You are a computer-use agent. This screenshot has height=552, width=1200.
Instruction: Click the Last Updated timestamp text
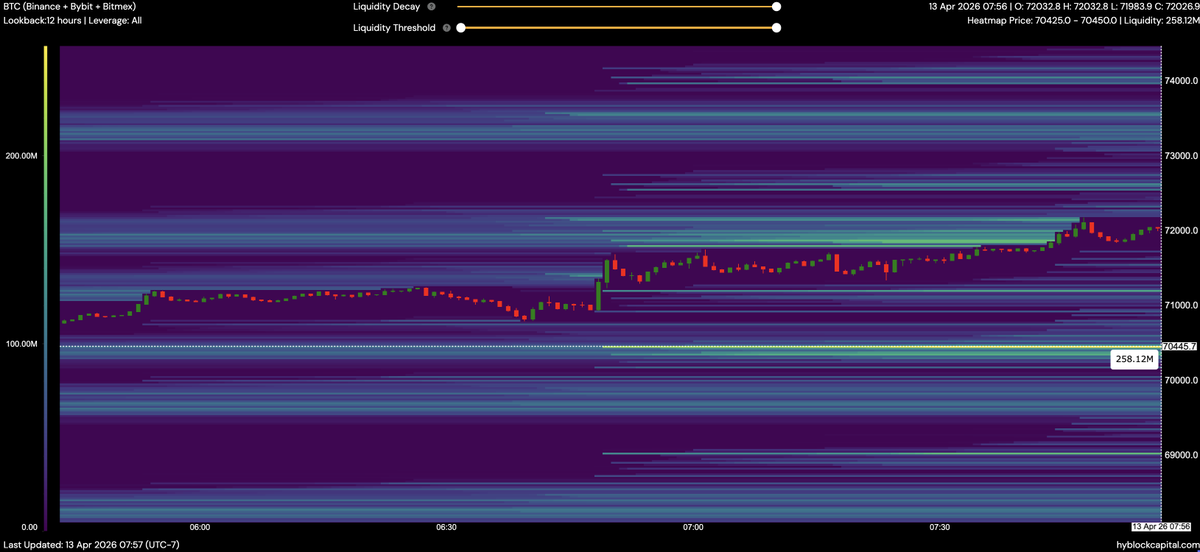[x=91, y=543]
